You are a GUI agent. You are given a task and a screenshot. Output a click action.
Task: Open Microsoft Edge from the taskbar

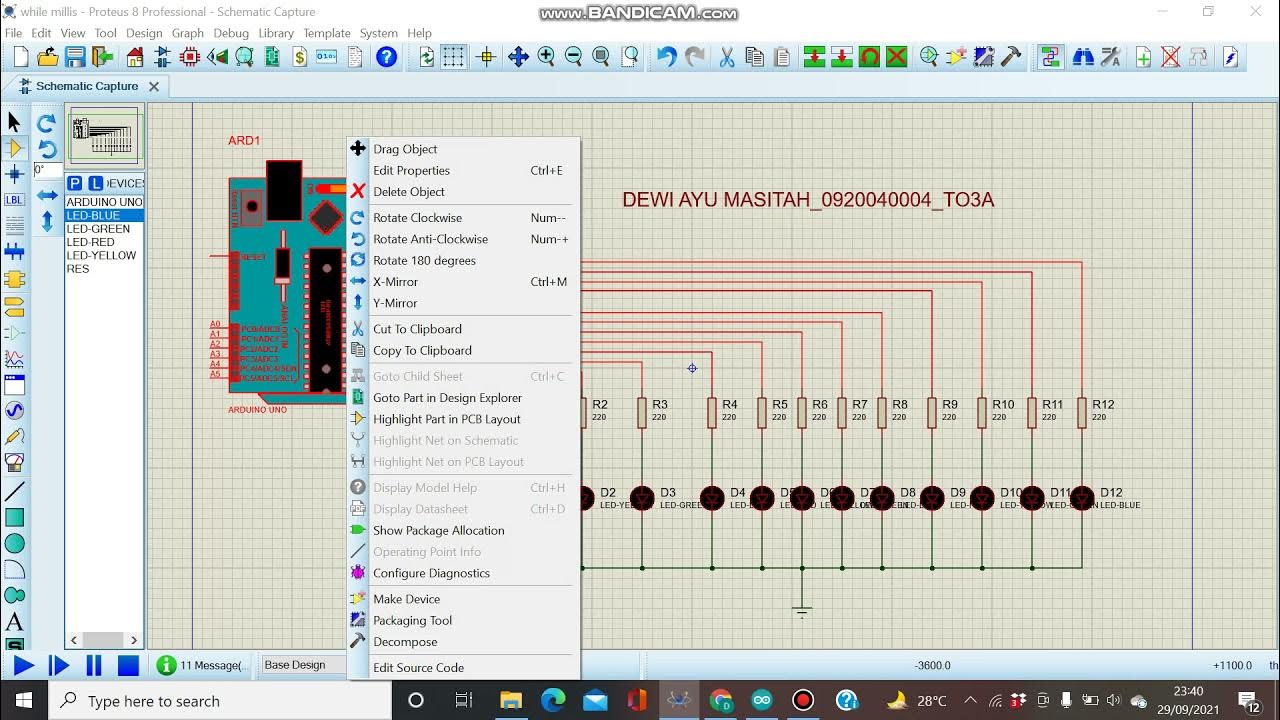553,700
